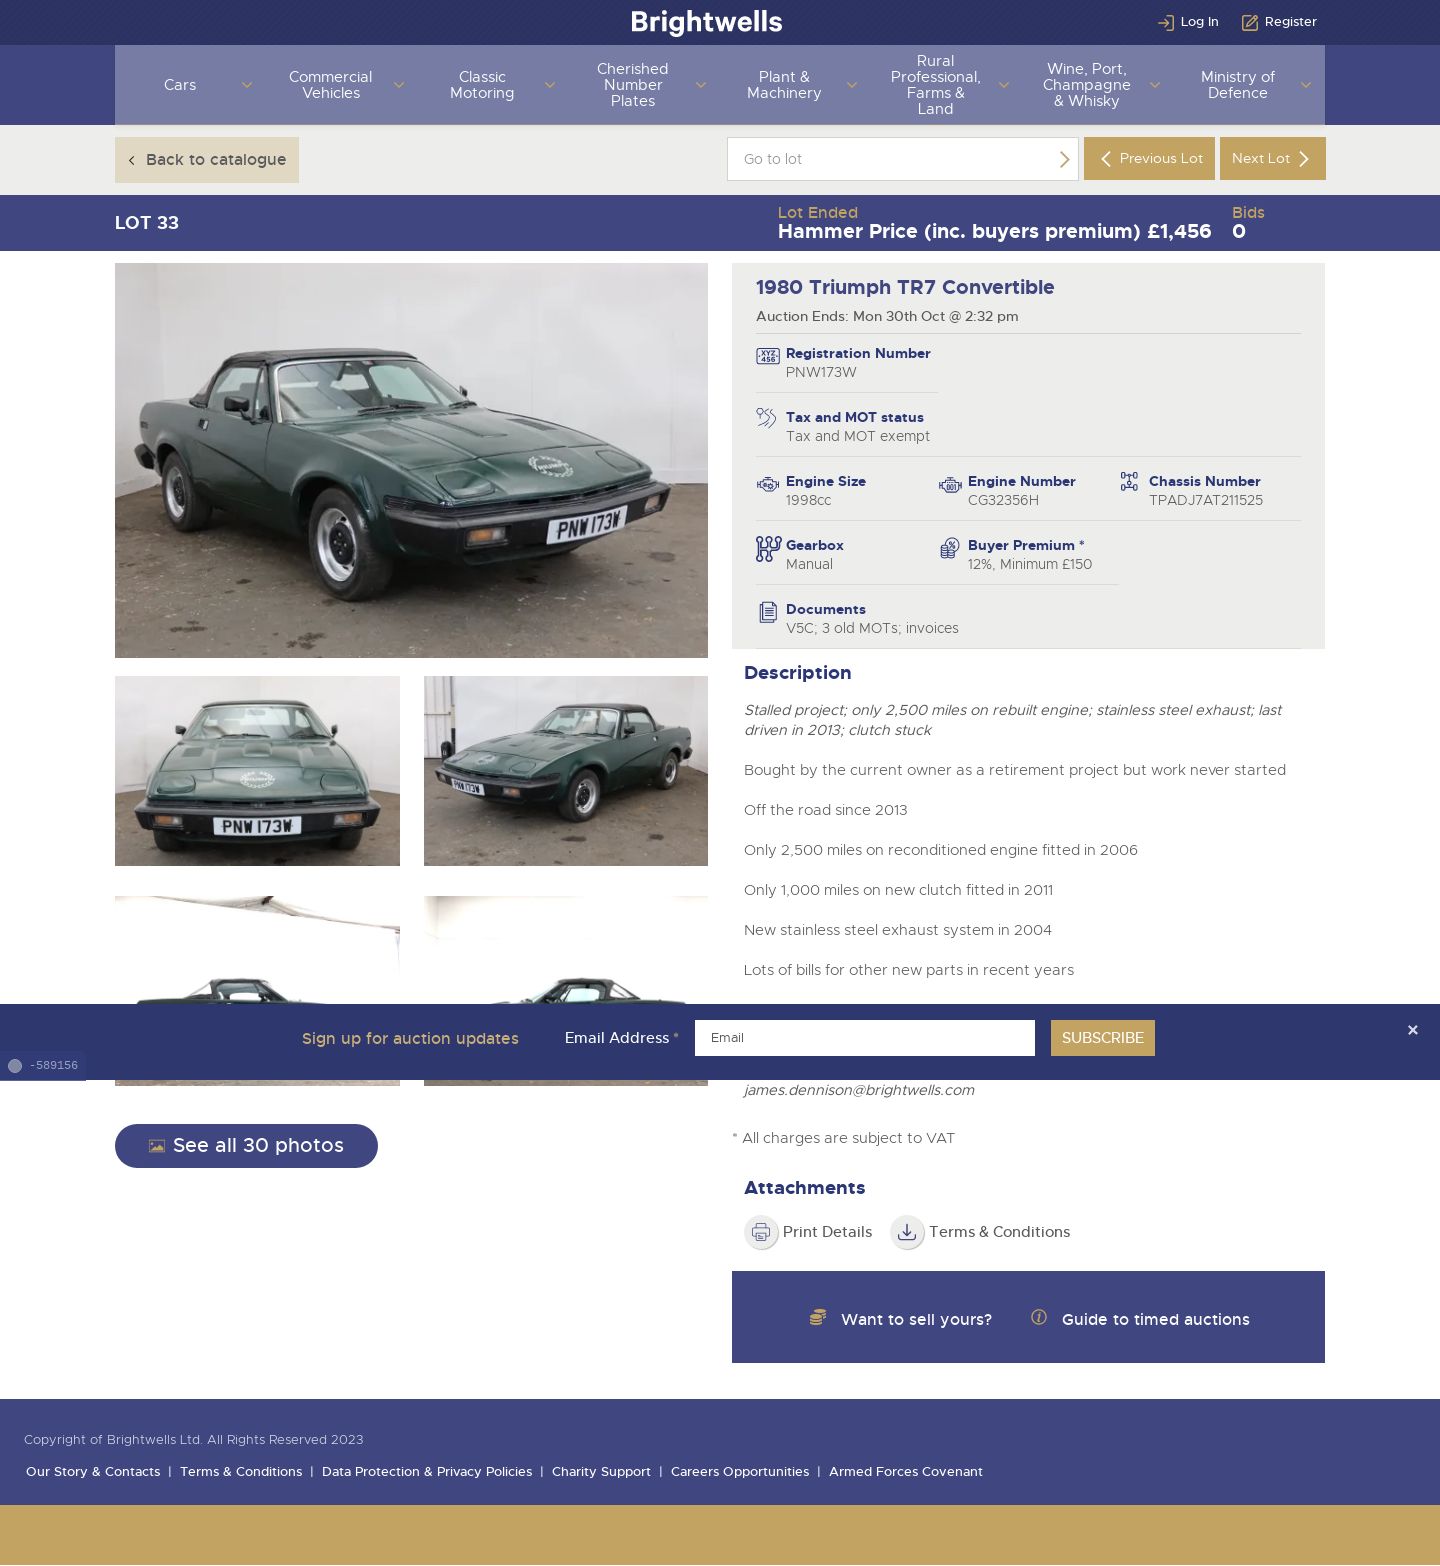Viewport: 1440px width, 1566px height.
Task: Open the Plant & Machinery menu
Action: (784, 85)
